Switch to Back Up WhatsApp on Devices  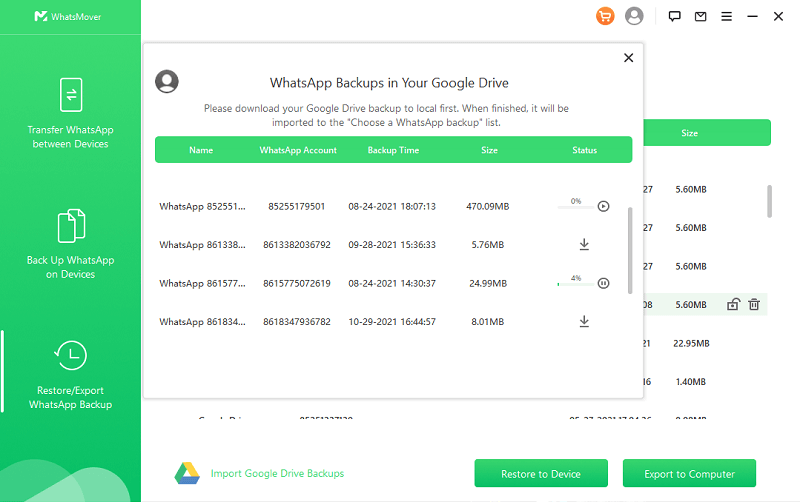(x=70, y=243)
